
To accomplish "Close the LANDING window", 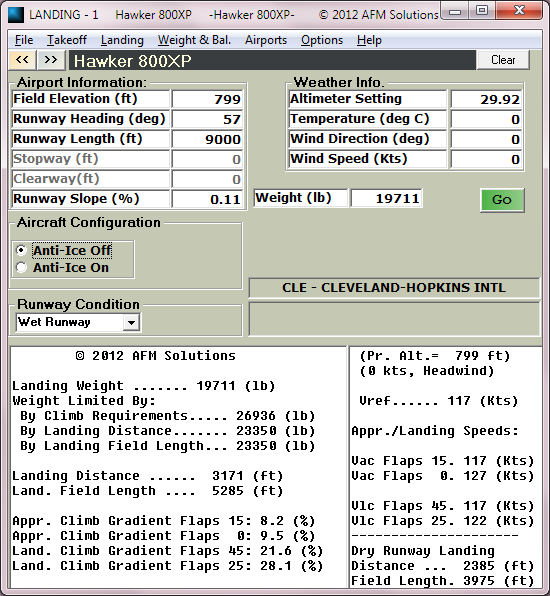I will click(x=519, y=11).
